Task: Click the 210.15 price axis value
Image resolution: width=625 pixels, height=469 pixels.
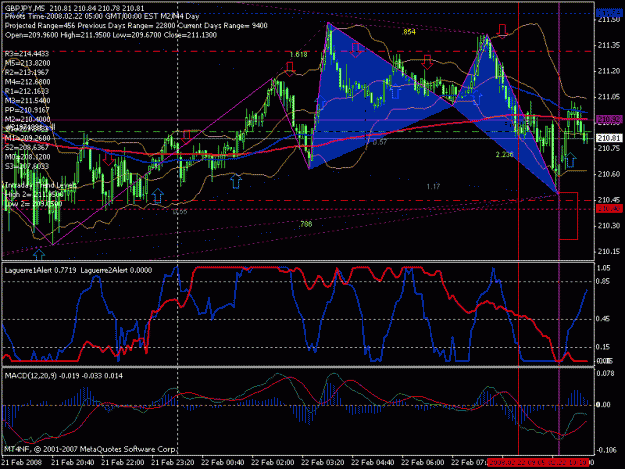Action: click(609, 251)
